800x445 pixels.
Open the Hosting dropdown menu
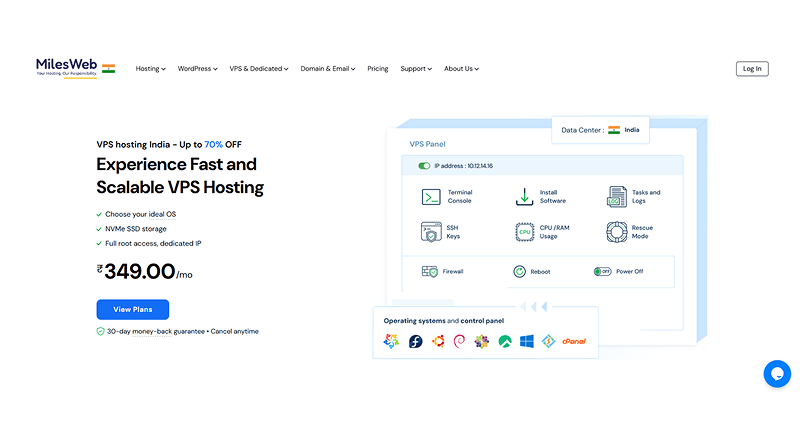[x=151, y=69]
